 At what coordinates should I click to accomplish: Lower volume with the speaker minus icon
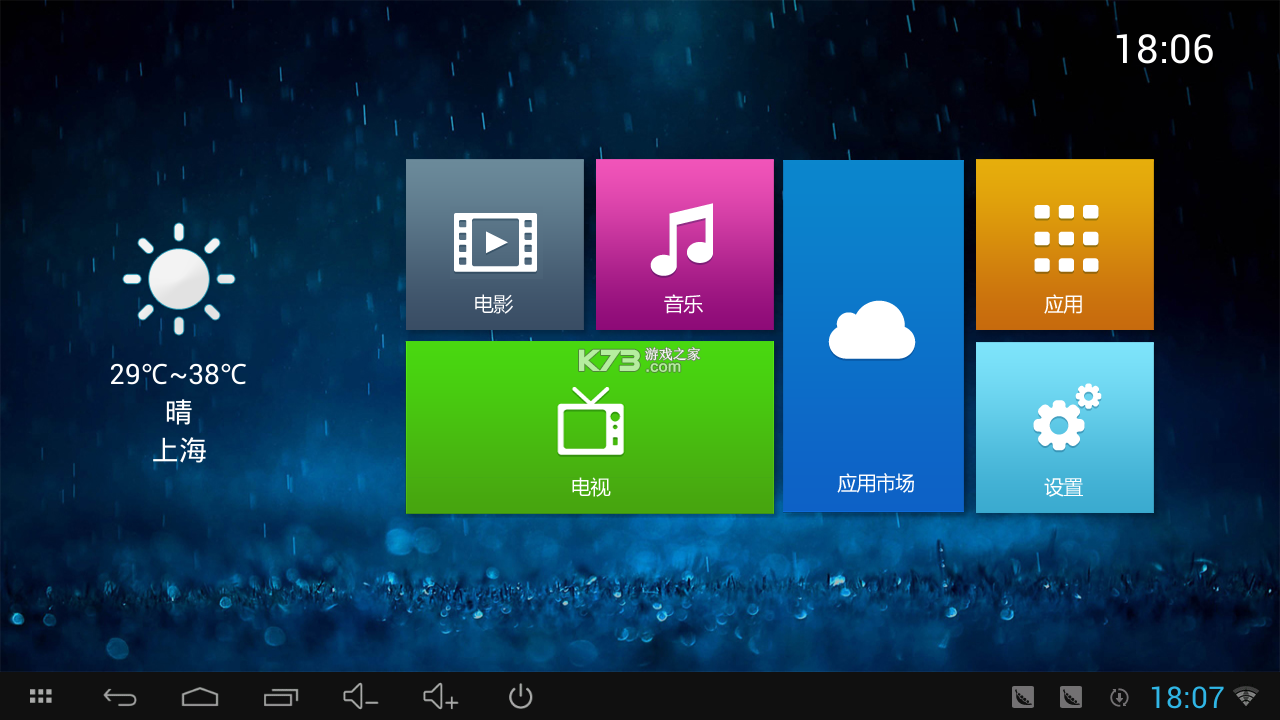coord(360,696)
